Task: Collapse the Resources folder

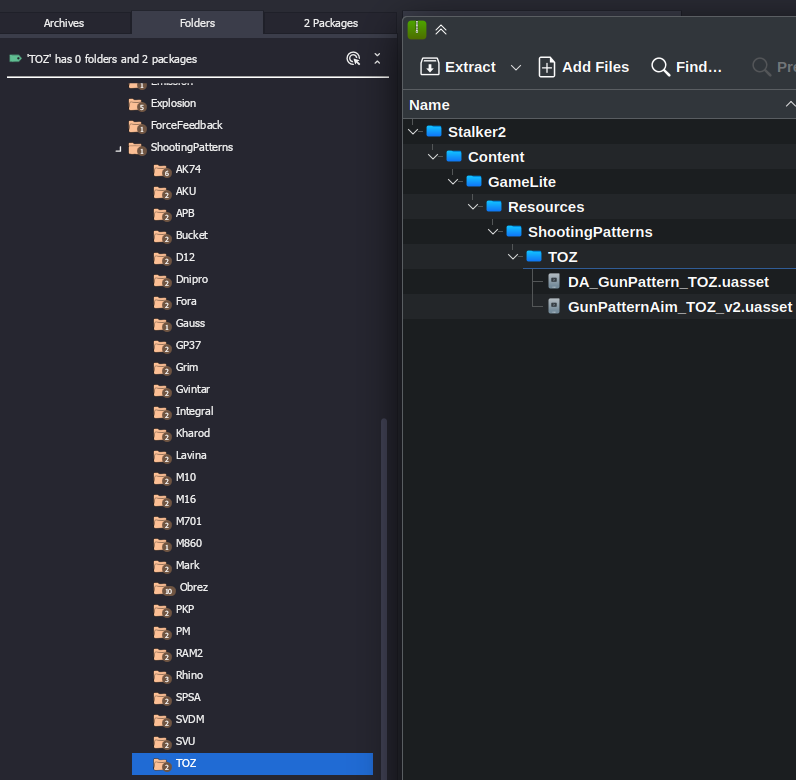Action: tap(473, 207)
